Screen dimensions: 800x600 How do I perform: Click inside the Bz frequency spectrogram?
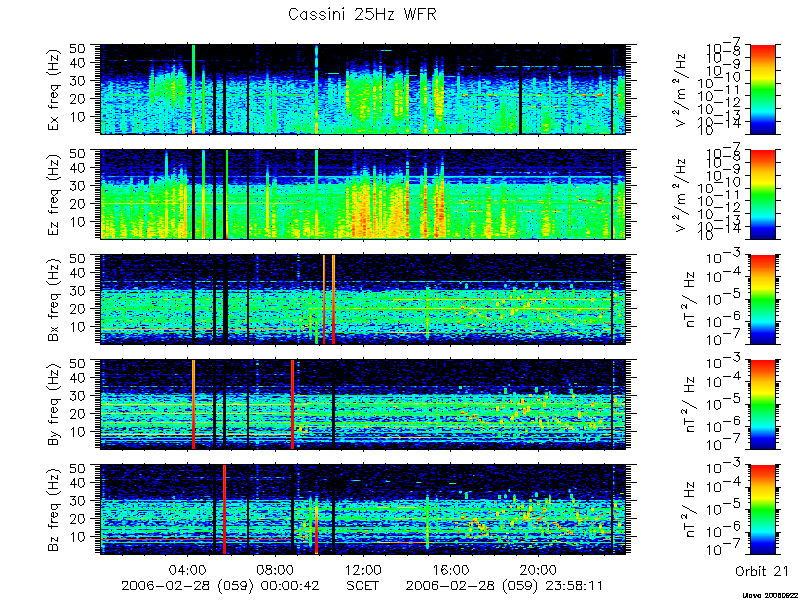[363, 510]
